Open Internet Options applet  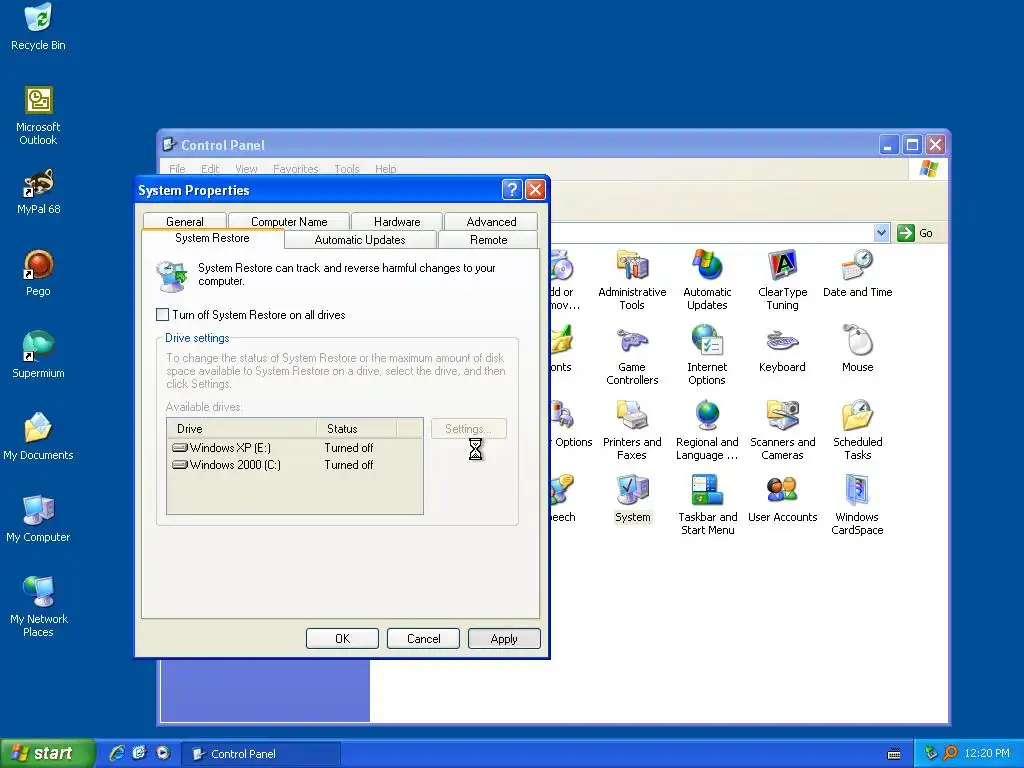pos(707,355)
